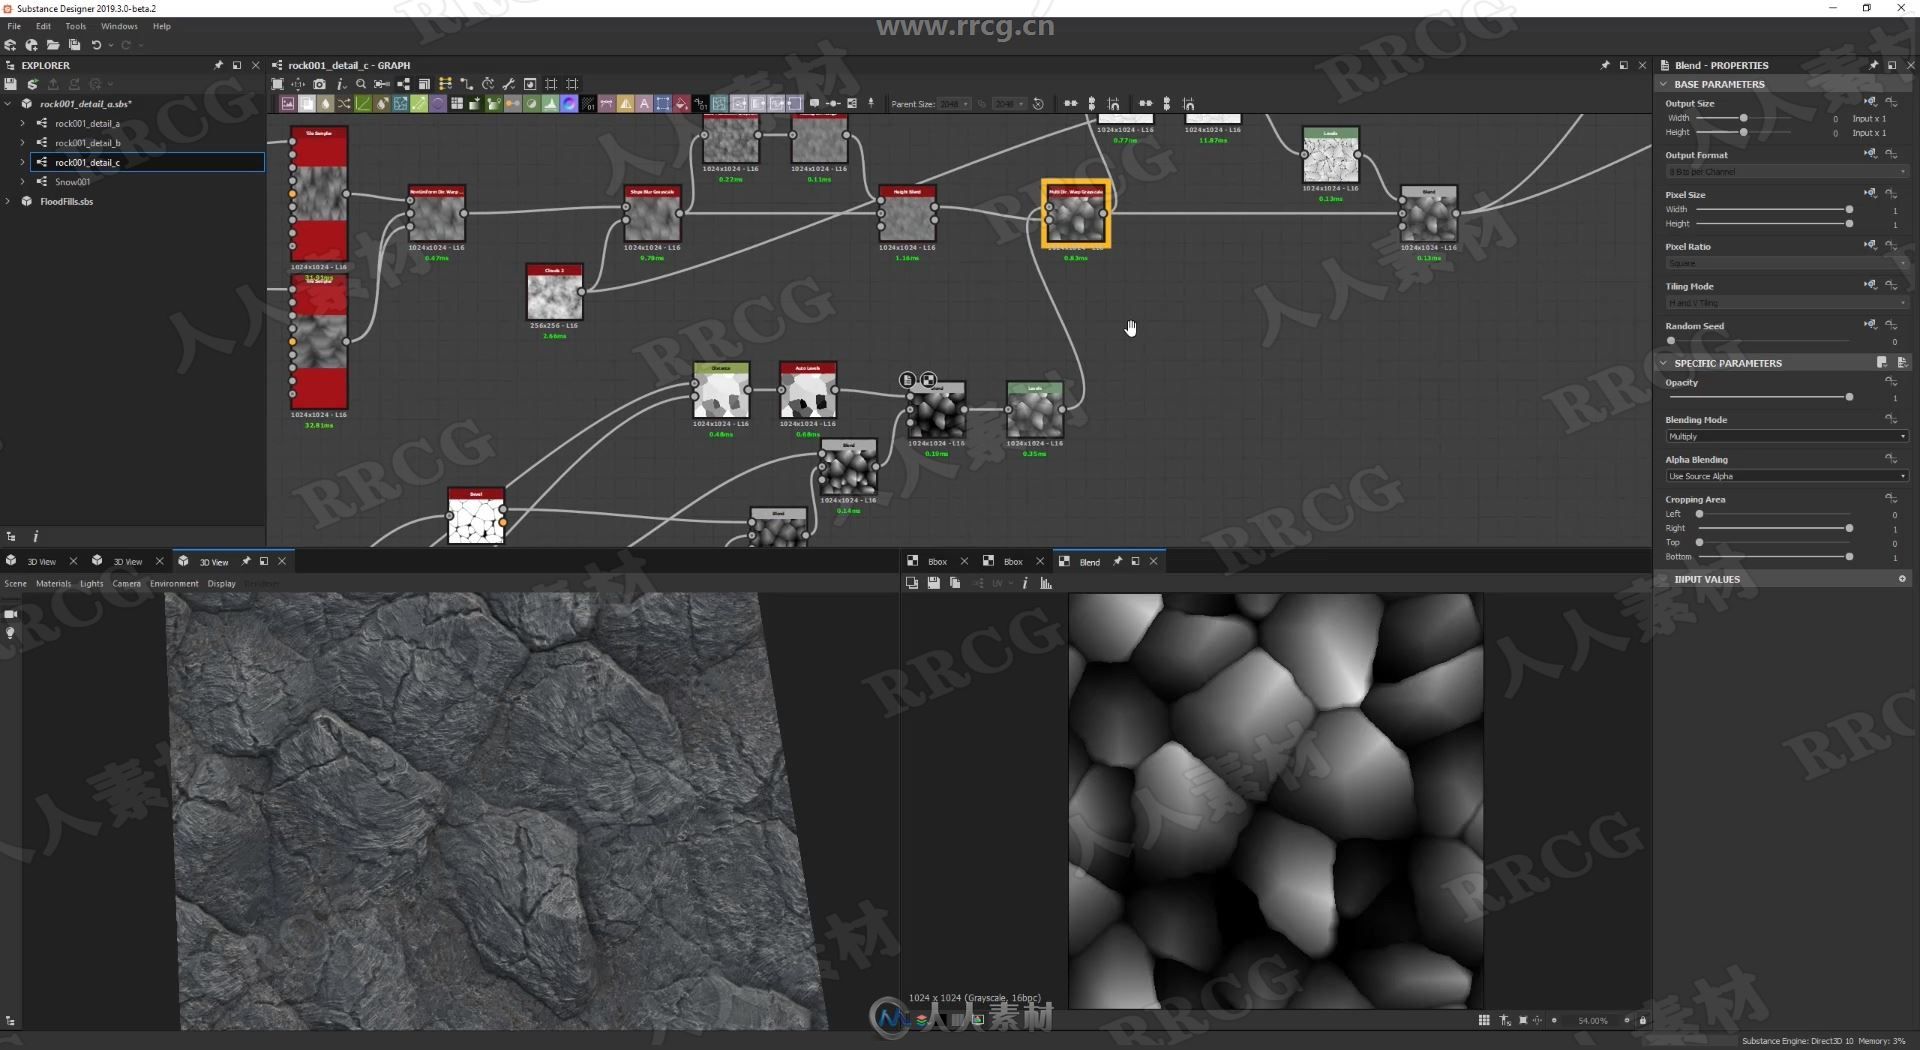Screen dimensions: 1920x1050
Task: Click the Open file folder icon
Action: (x=53, y=45)
